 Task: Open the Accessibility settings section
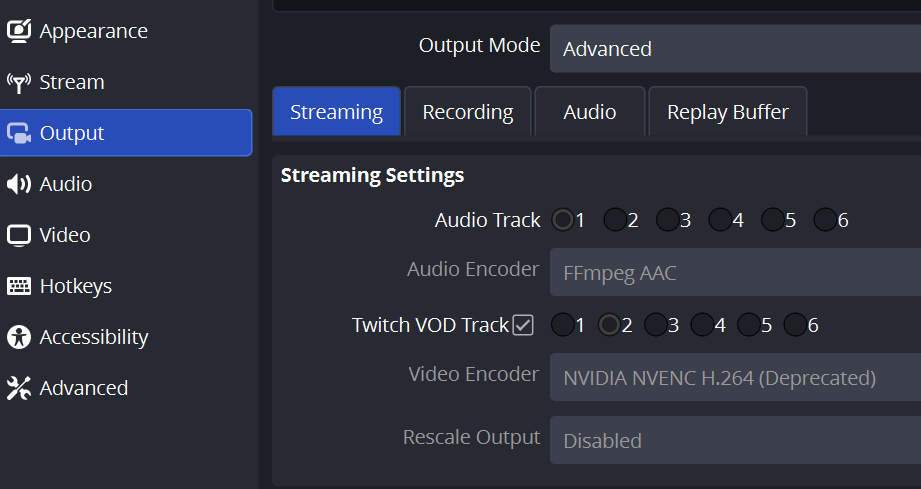coord(93,337)
